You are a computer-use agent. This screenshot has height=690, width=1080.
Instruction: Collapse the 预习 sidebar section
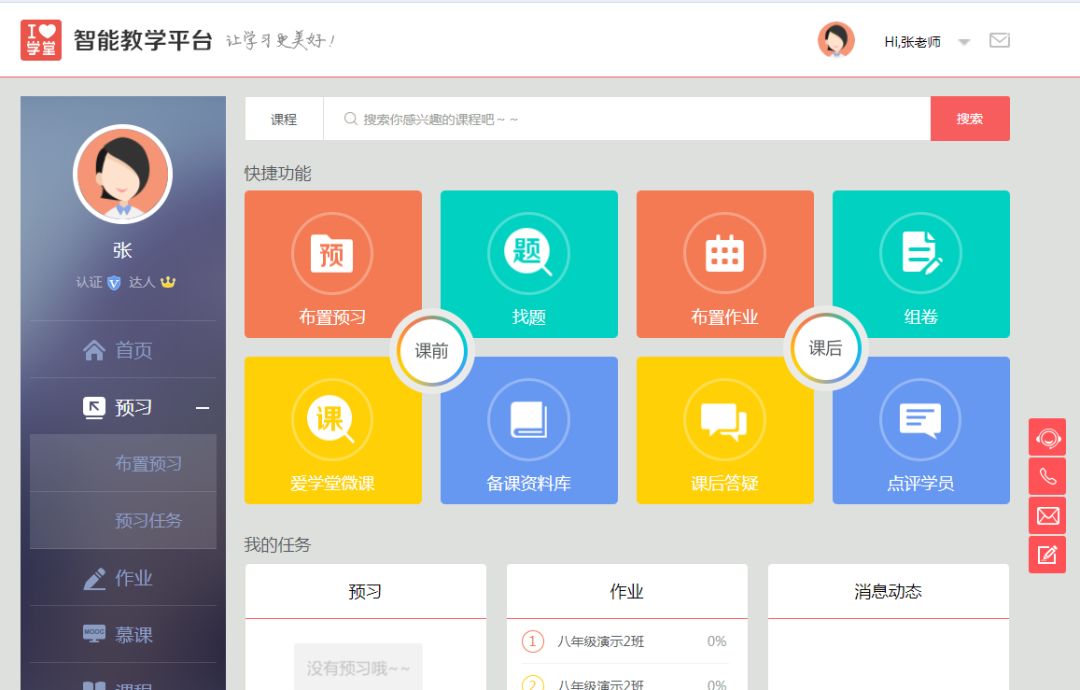203,408
